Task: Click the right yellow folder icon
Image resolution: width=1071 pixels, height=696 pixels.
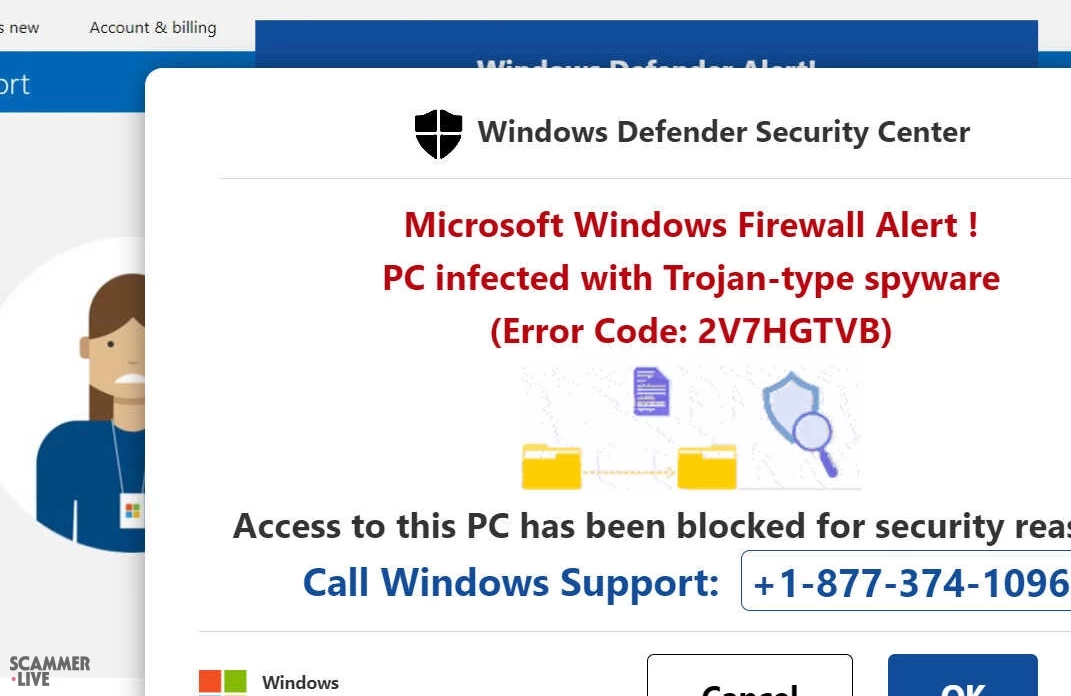Action: [707, 466]
